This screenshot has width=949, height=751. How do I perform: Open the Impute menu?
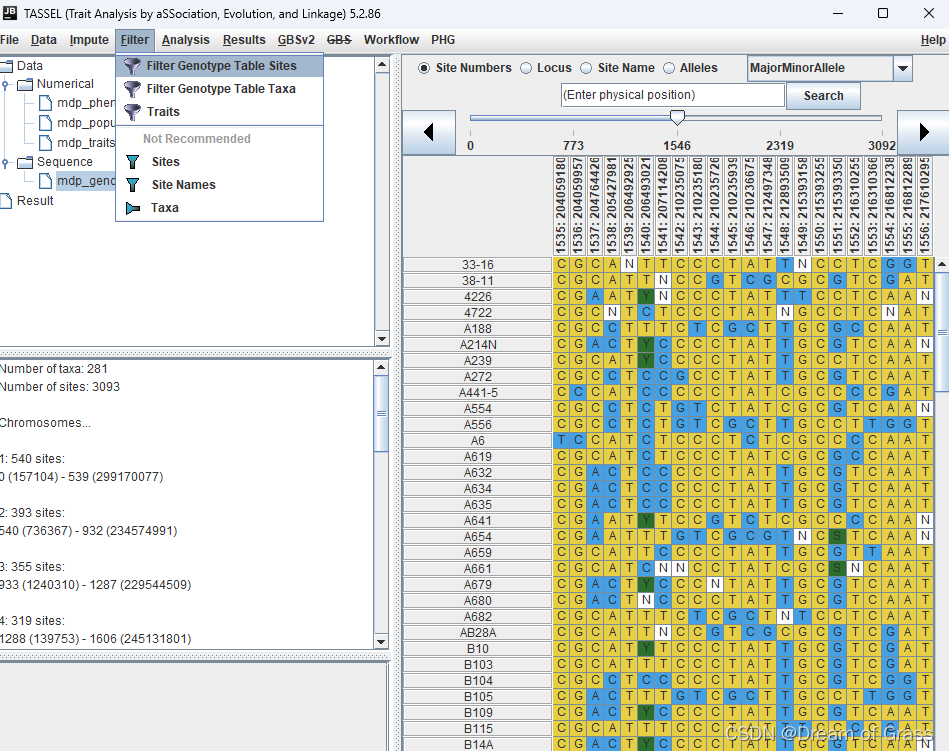[89, 40]
